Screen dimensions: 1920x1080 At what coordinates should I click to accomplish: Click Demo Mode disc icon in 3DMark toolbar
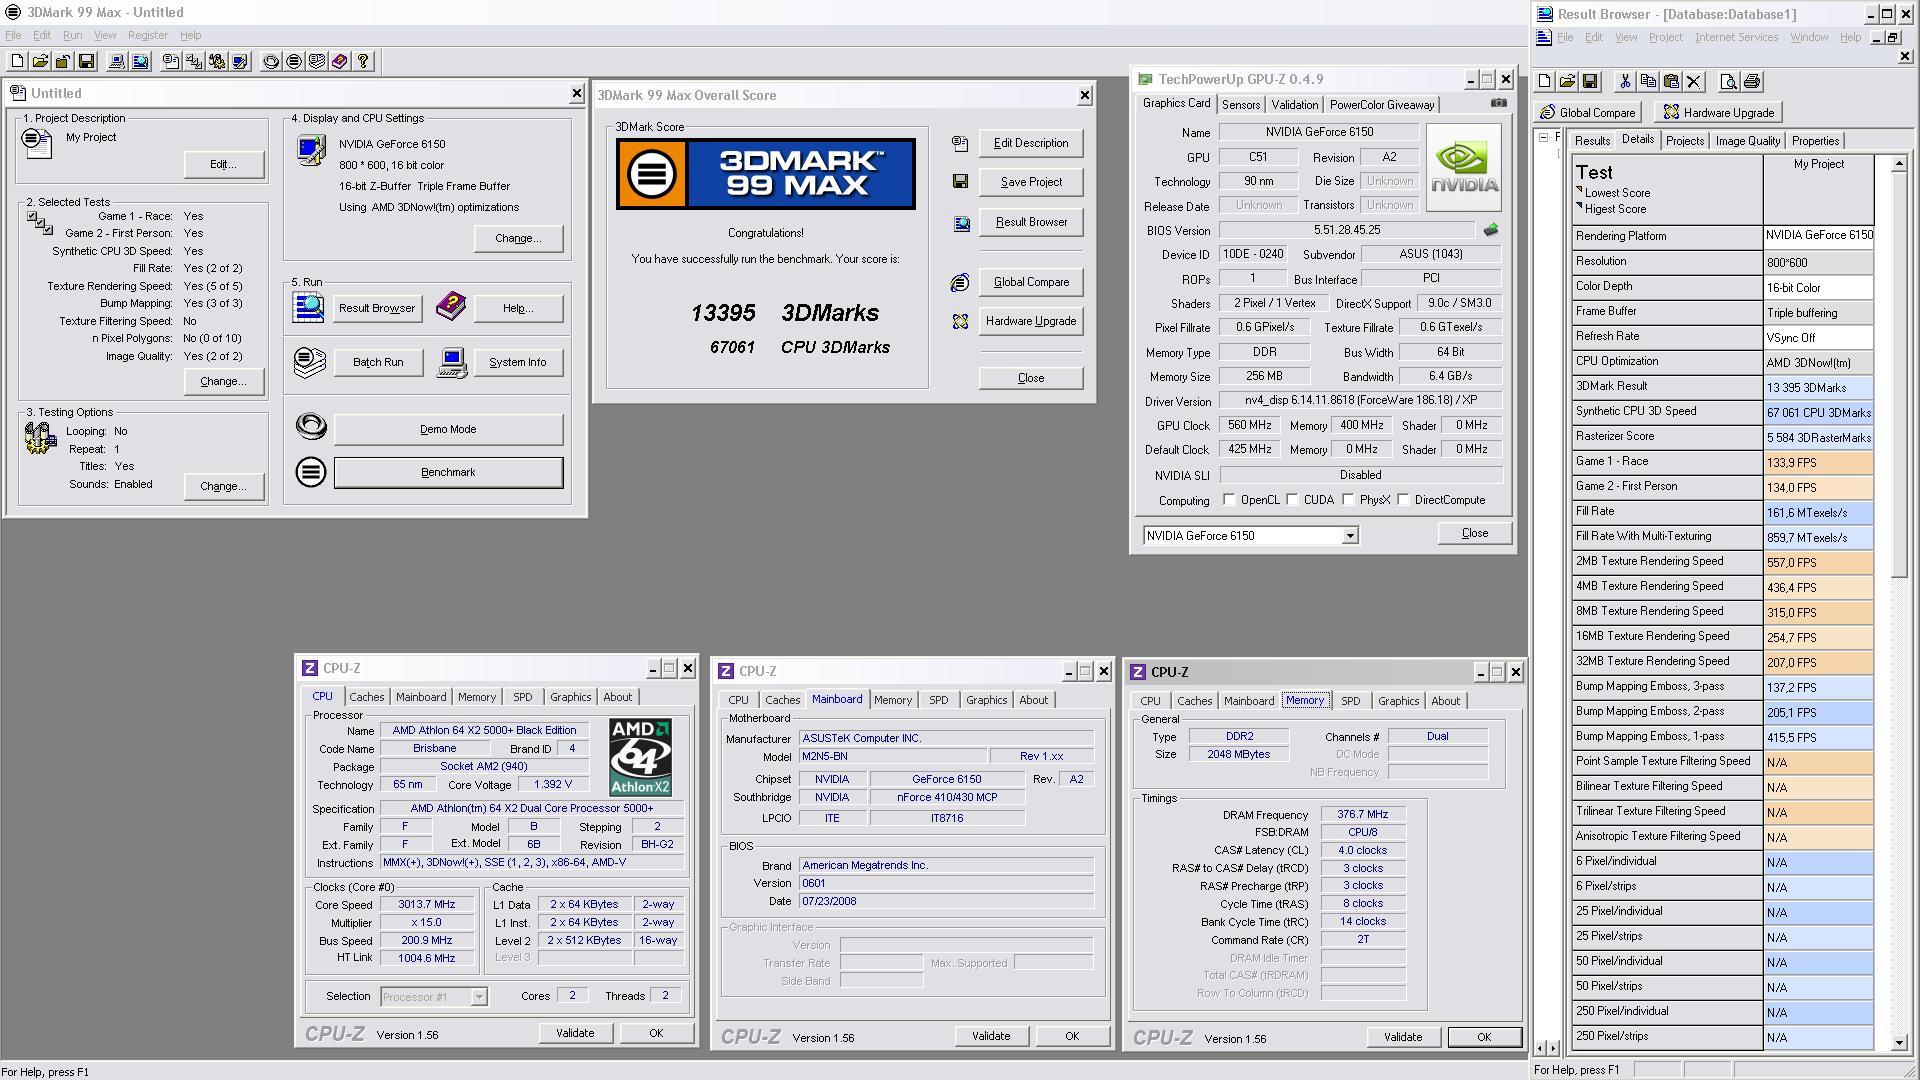click(x=271, y=61)
